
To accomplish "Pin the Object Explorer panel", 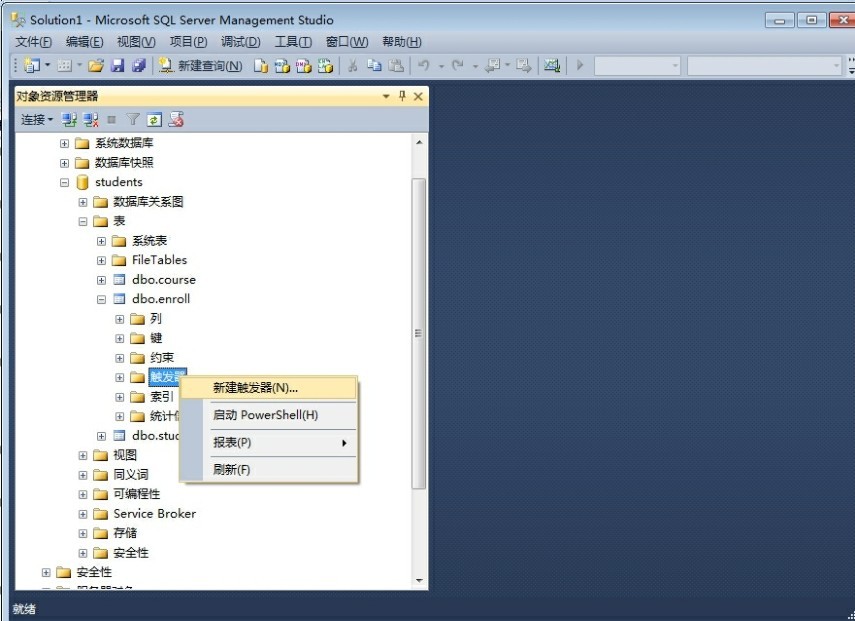I will [x=402, y=96].
